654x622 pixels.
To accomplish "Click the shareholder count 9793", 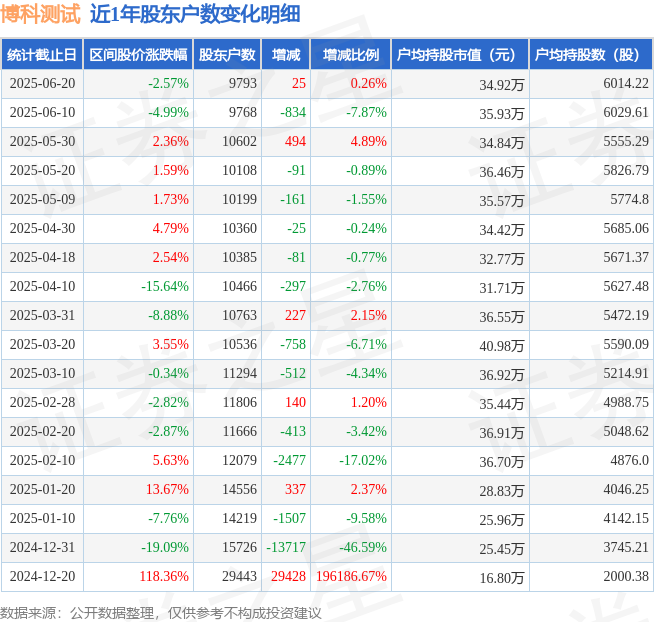I will pyautogui.click(x=243, y=83).
